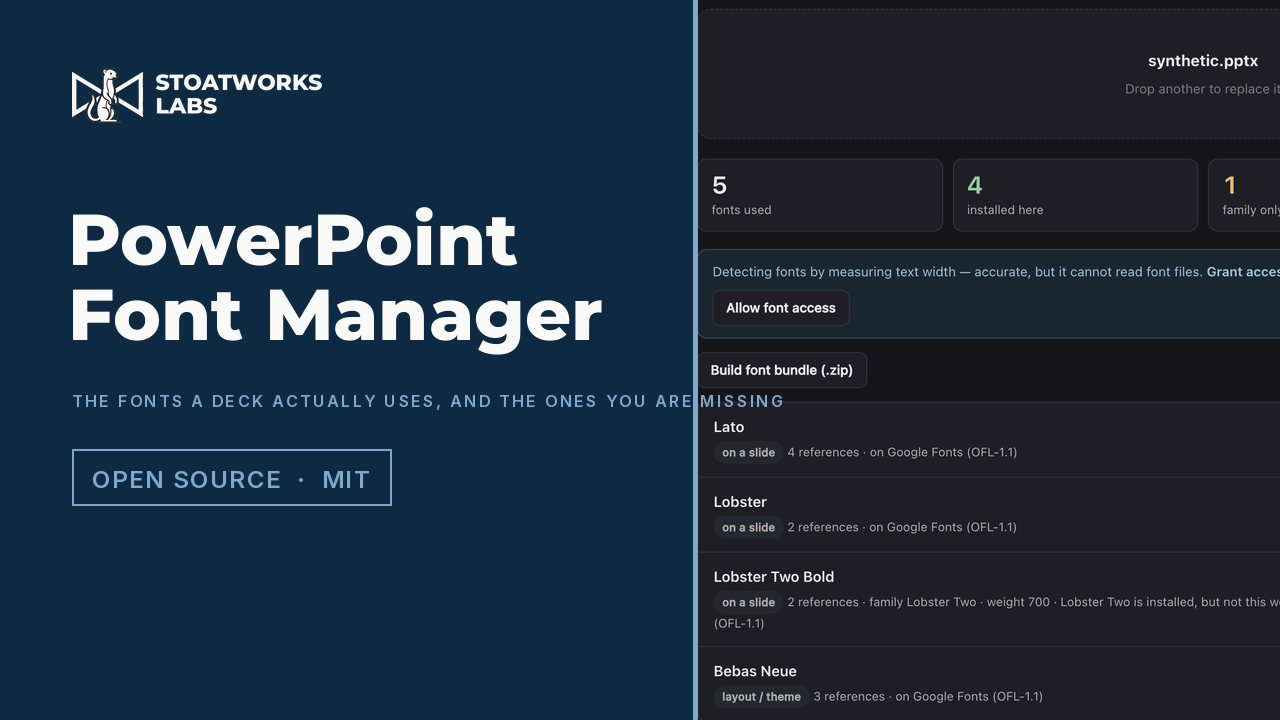This screenshot has width=1280, height=720.
Task: Click 'layout / theme' tag under Bebas Neue
Action: (x=762, y=697)
